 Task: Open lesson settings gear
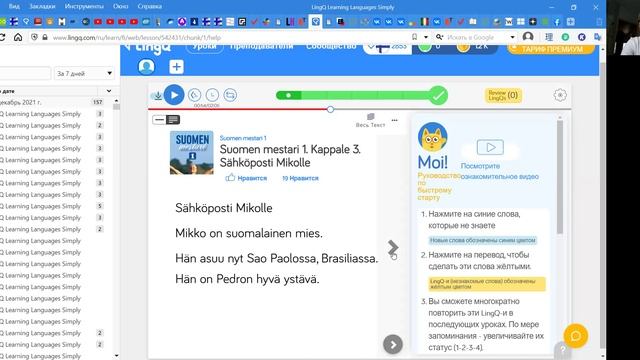point(560,95)
